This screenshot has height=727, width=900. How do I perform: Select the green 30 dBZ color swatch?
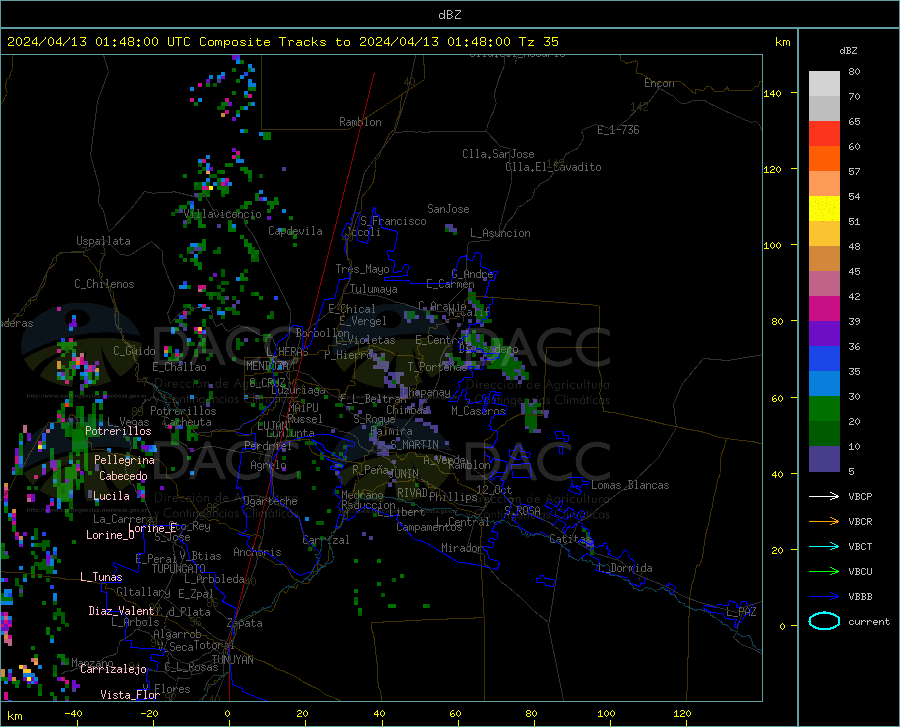tap(824, 409)
